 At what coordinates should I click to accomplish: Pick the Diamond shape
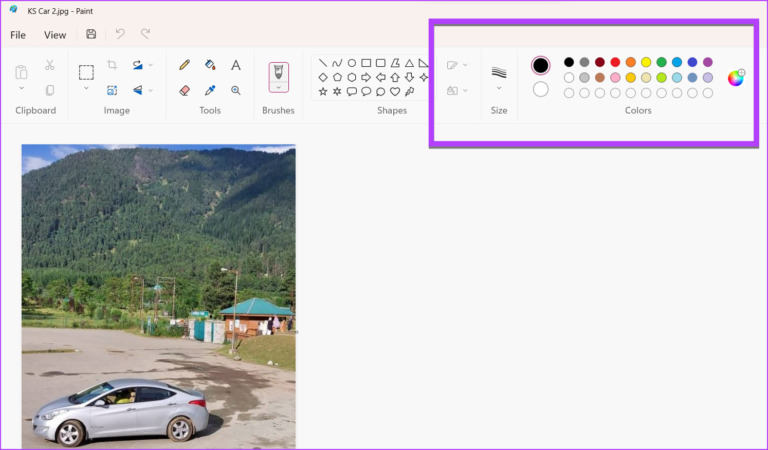coord(323,77)
